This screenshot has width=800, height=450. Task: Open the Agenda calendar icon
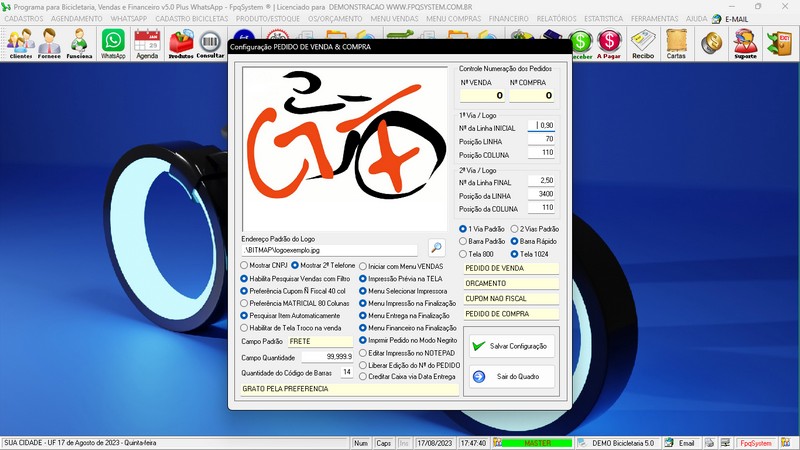[147, 43]
